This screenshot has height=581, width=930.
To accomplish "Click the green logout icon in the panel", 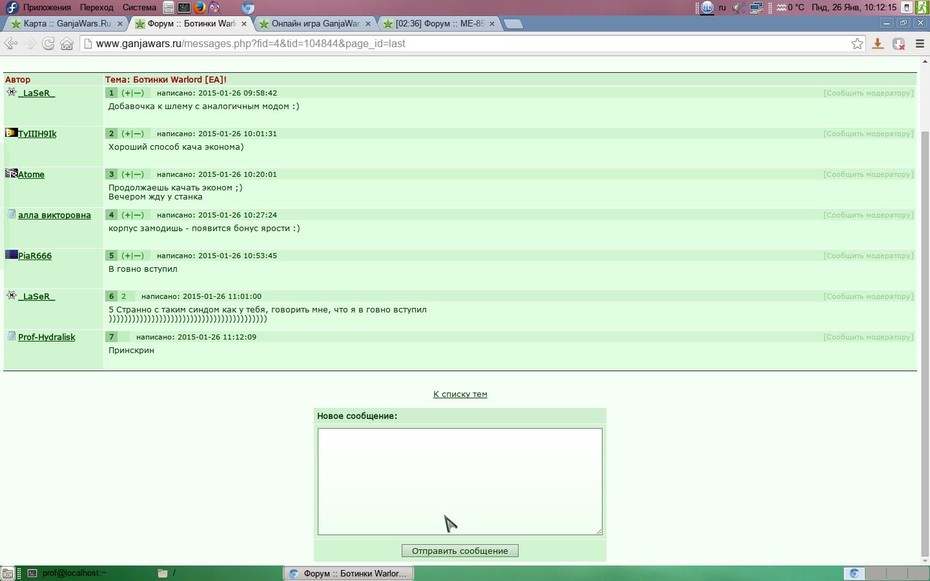I will pos(922,7).
